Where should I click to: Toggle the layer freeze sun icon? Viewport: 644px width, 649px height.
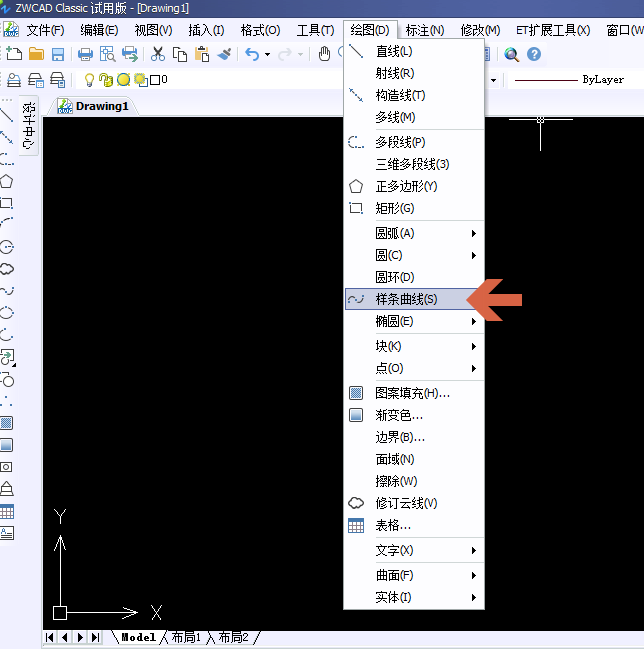click(123, 79)
